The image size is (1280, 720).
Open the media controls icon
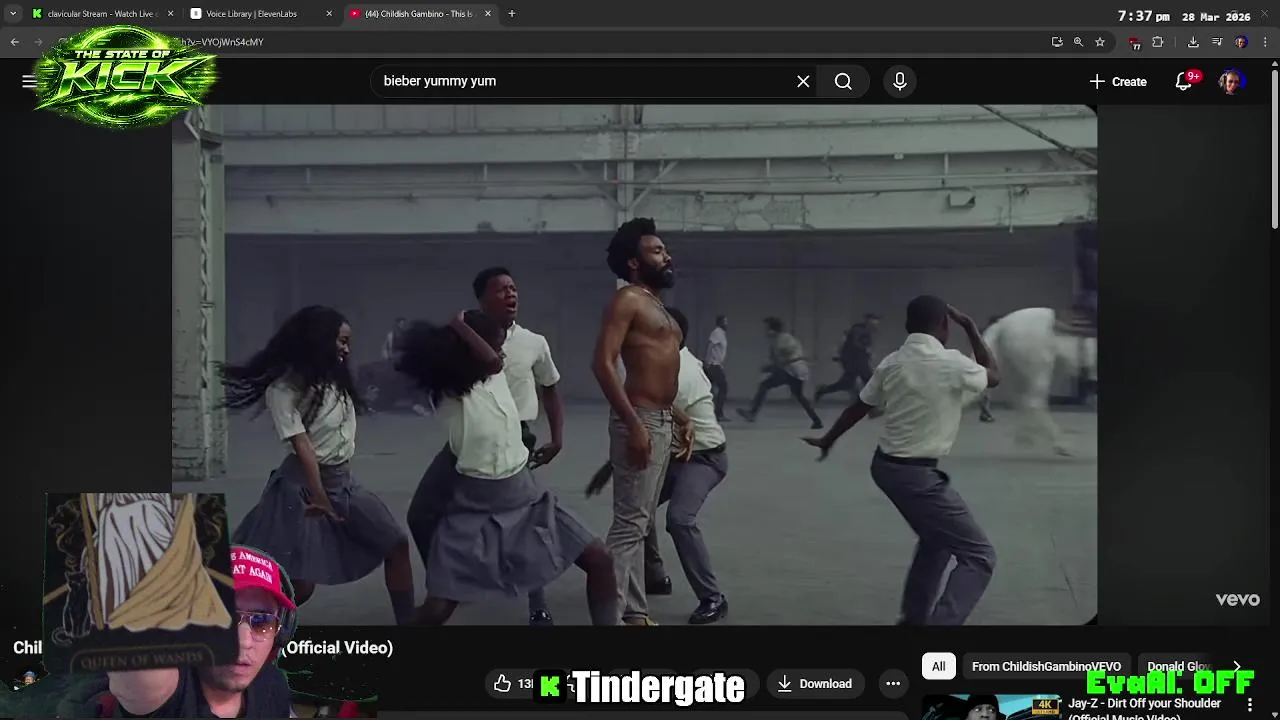[x=1217, y=42]
